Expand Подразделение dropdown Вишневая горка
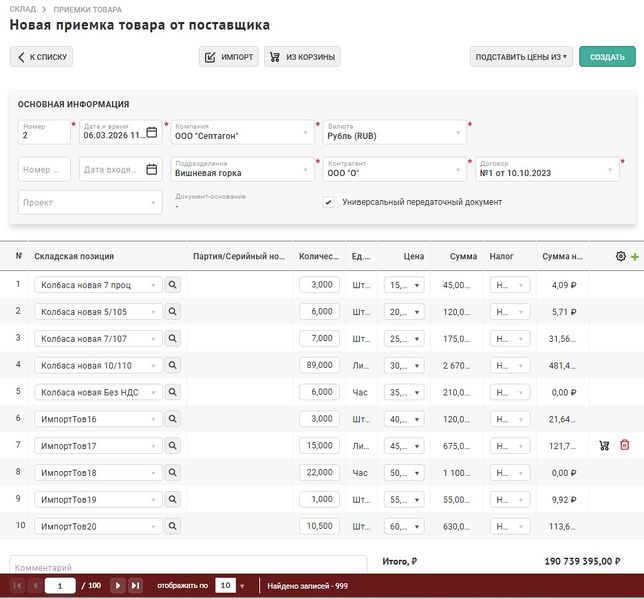Screen dimensions: 644x599 pyautogui.click(x=306, y=170)
